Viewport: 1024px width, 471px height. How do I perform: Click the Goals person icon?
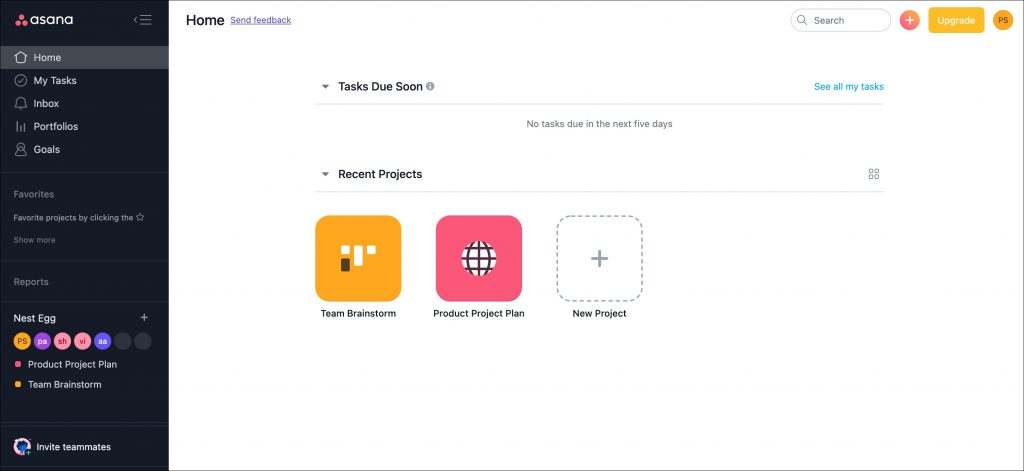21,149
